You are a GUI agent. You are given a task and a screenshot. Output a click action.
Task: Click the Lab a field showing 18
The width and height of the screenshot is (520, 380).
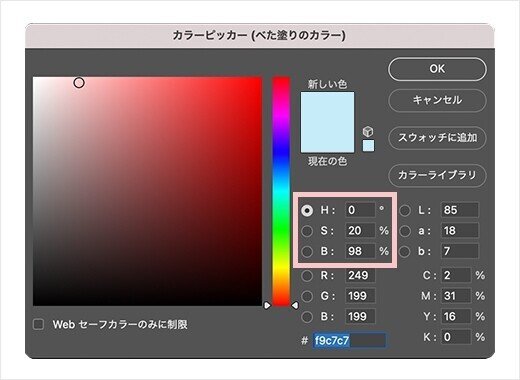[460, 231]
